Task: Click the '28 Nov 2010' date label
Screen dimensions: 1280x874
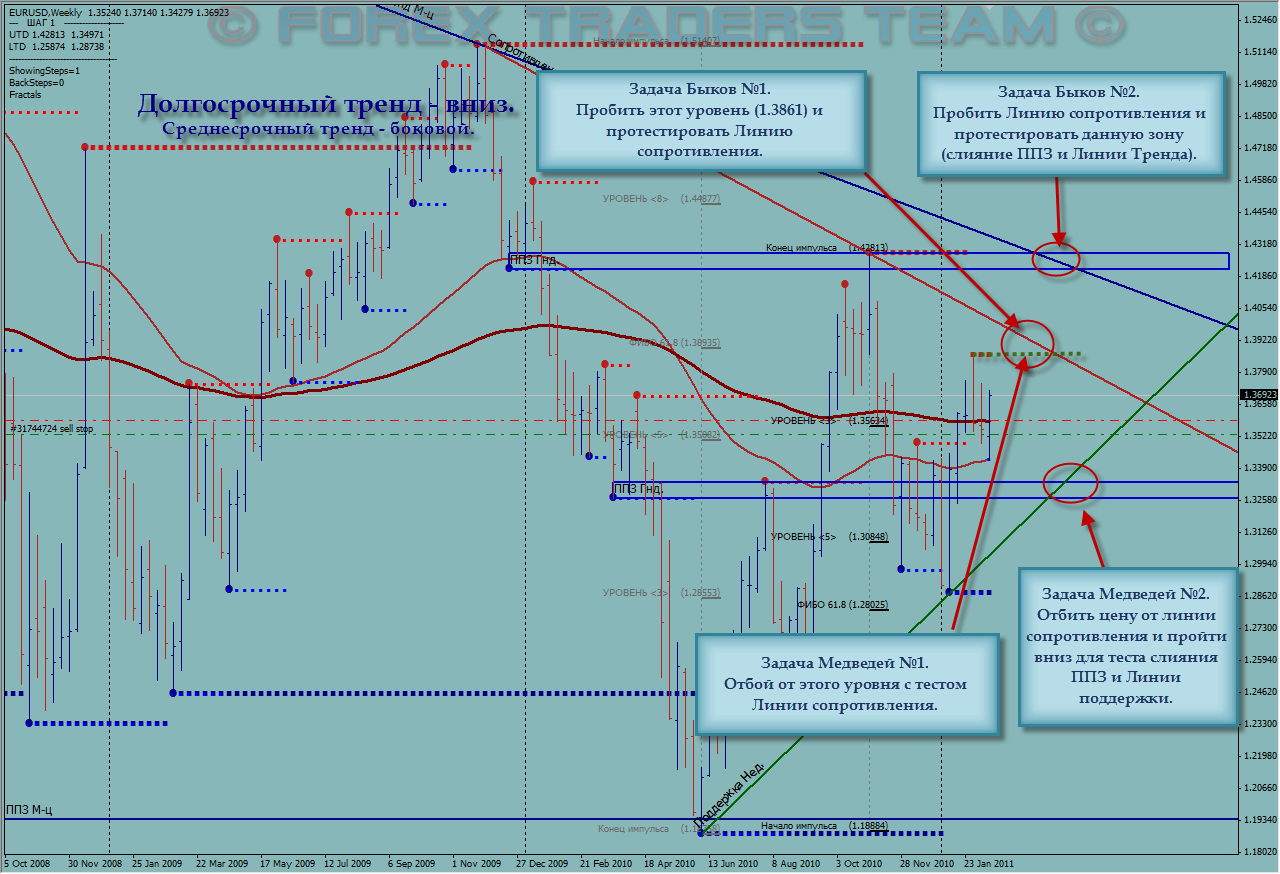Action: [925, 862]
